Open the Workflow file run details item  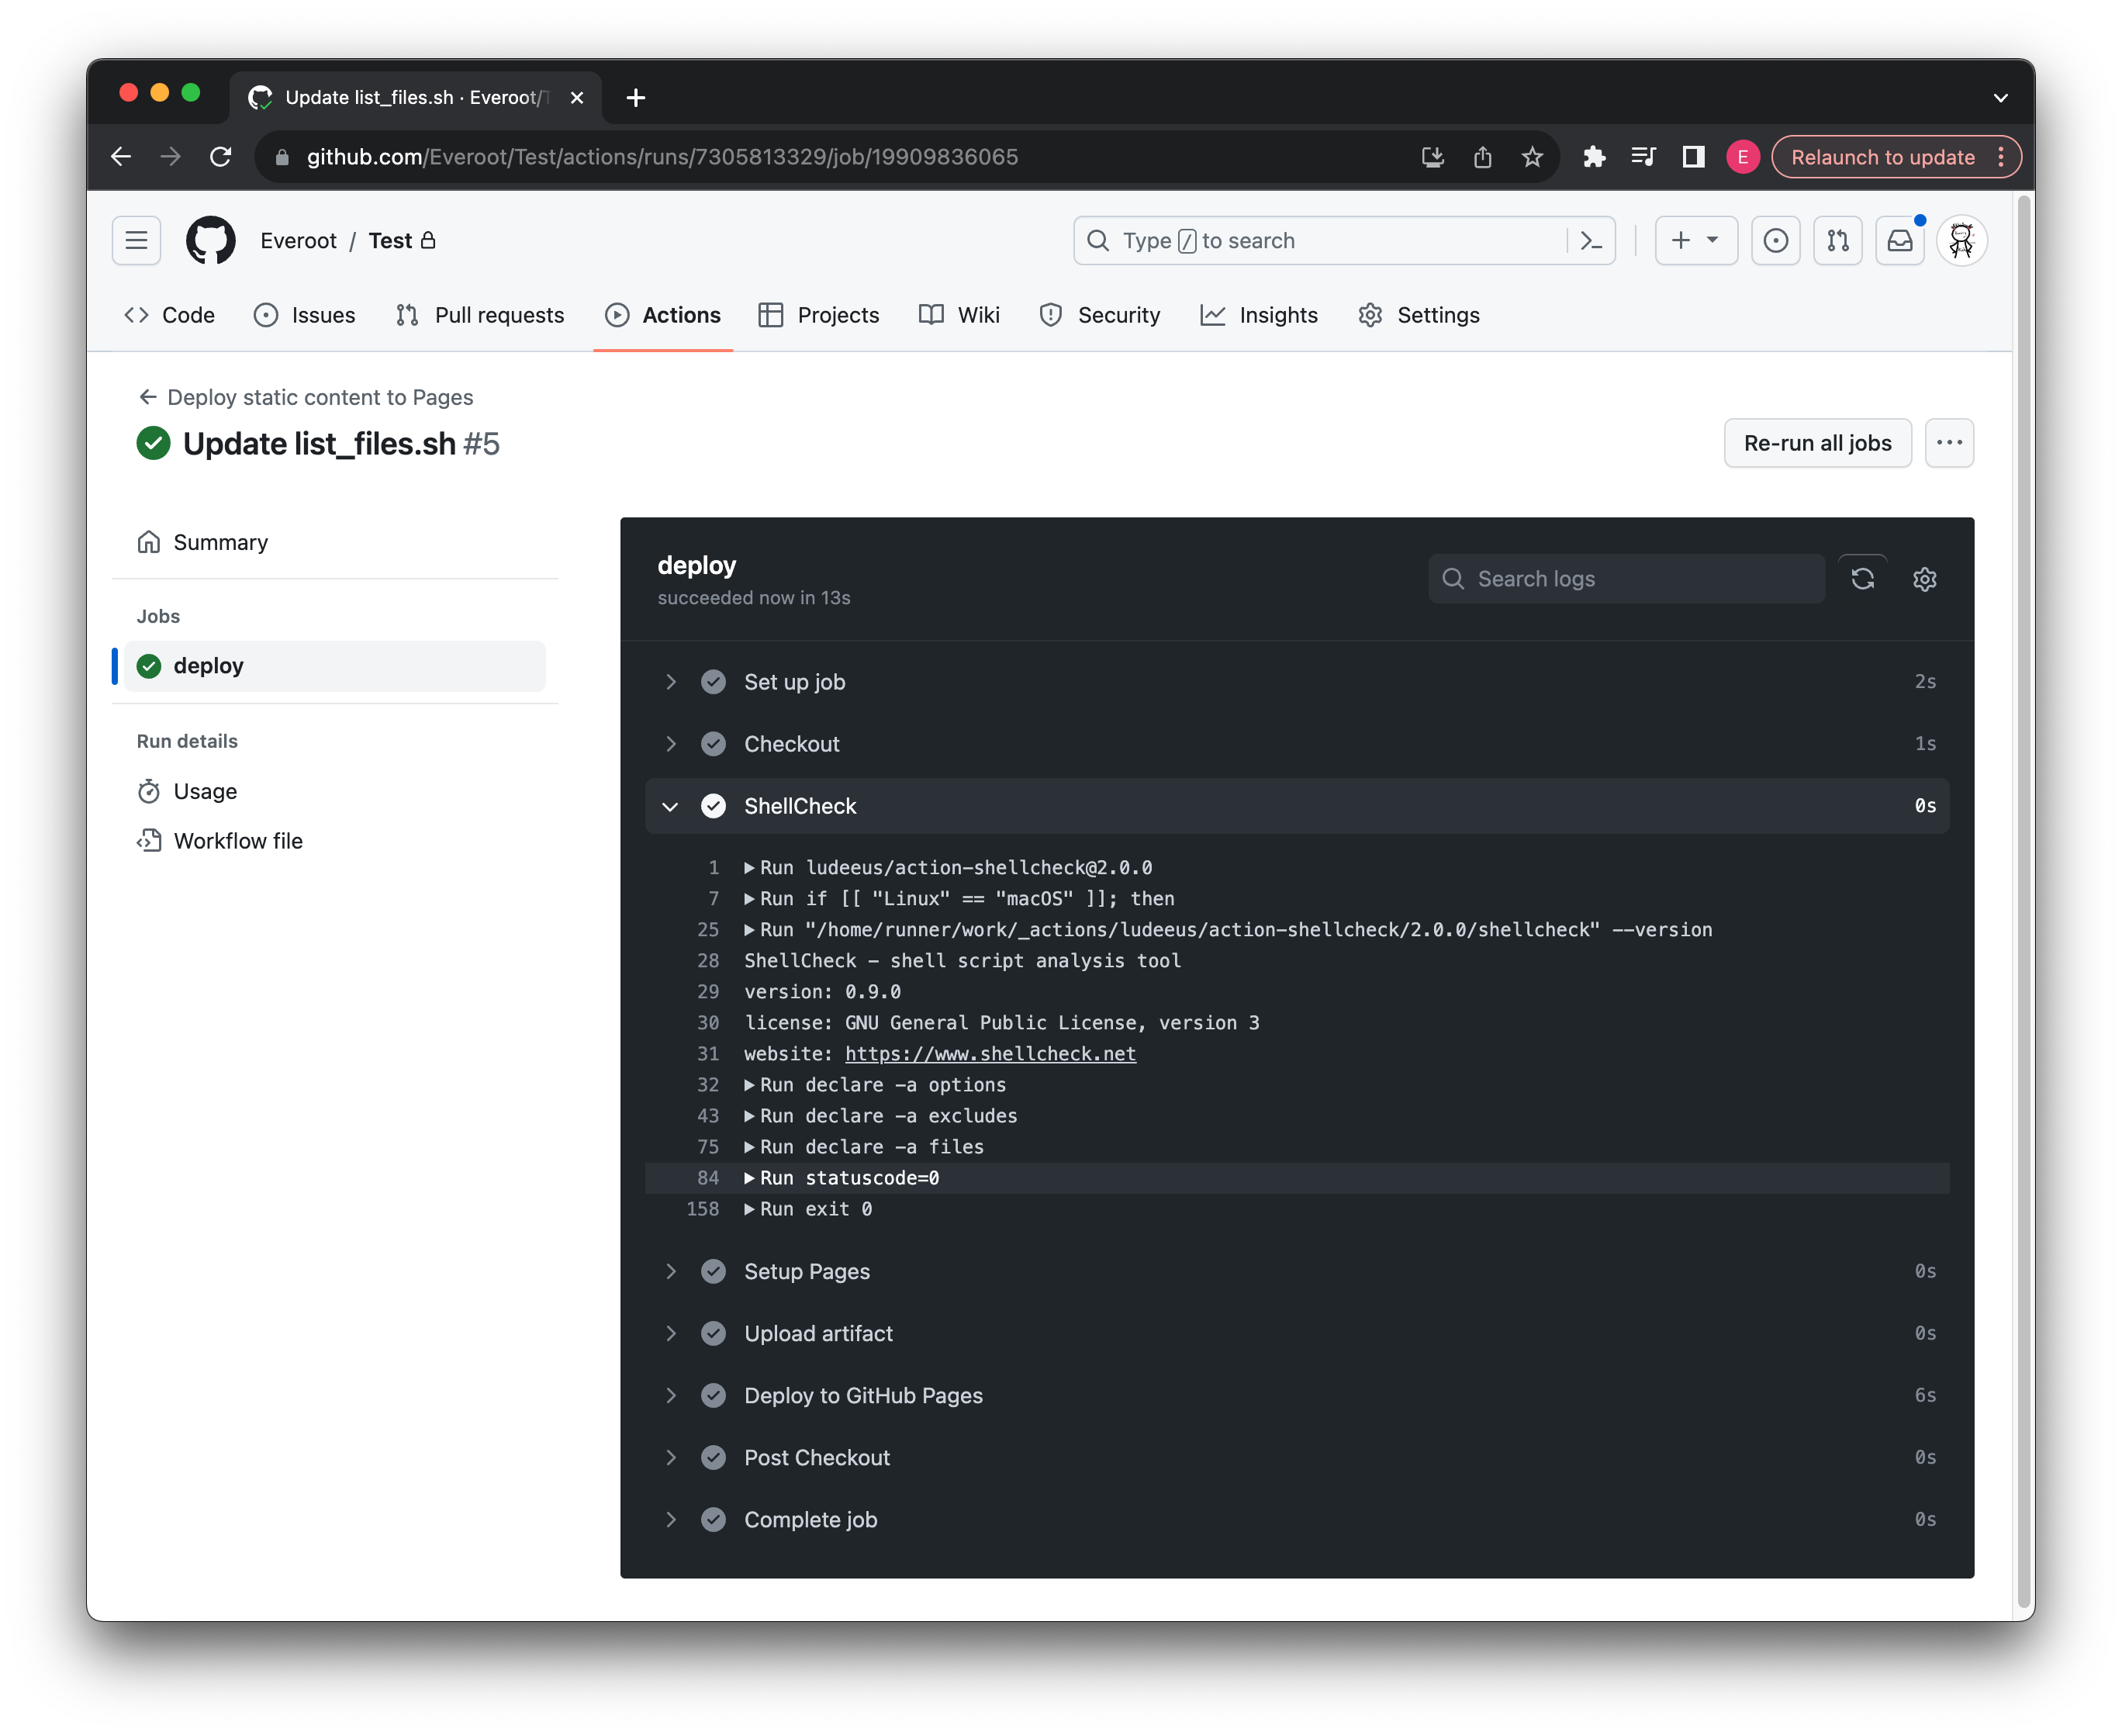238,840
